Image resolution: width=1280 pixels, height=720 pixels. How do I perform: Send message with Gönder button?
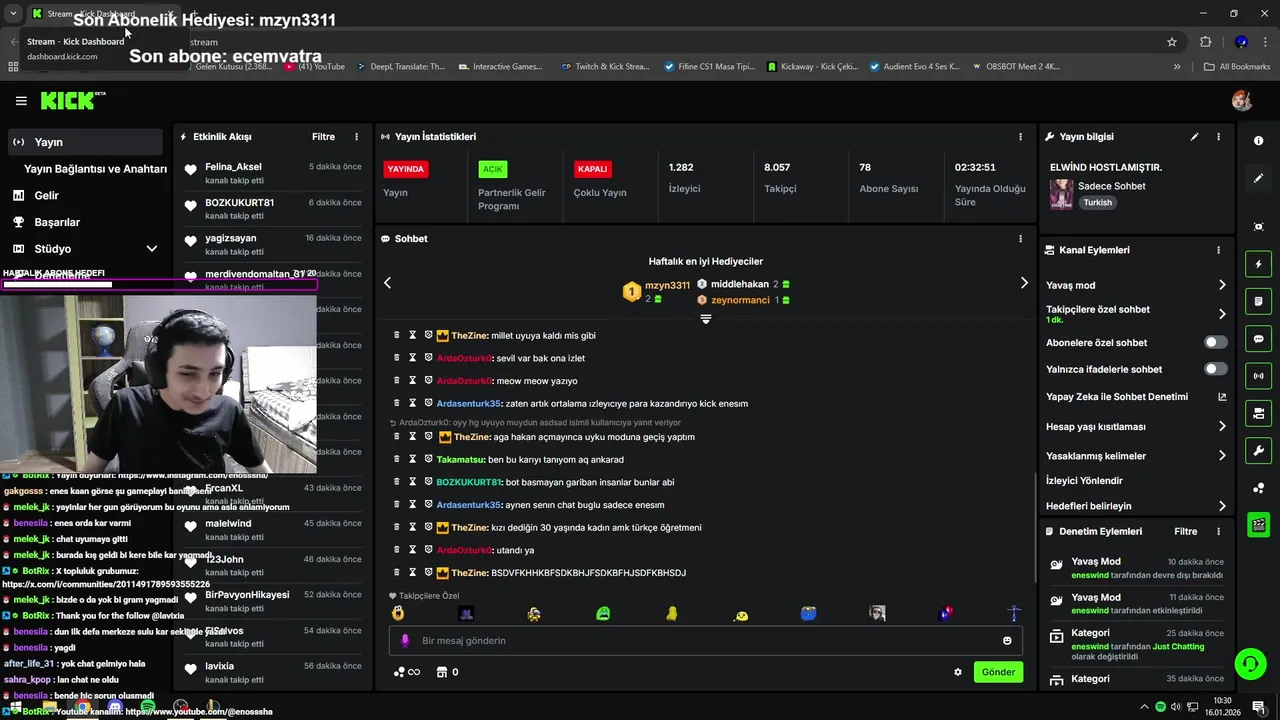[x=998, y=672]
